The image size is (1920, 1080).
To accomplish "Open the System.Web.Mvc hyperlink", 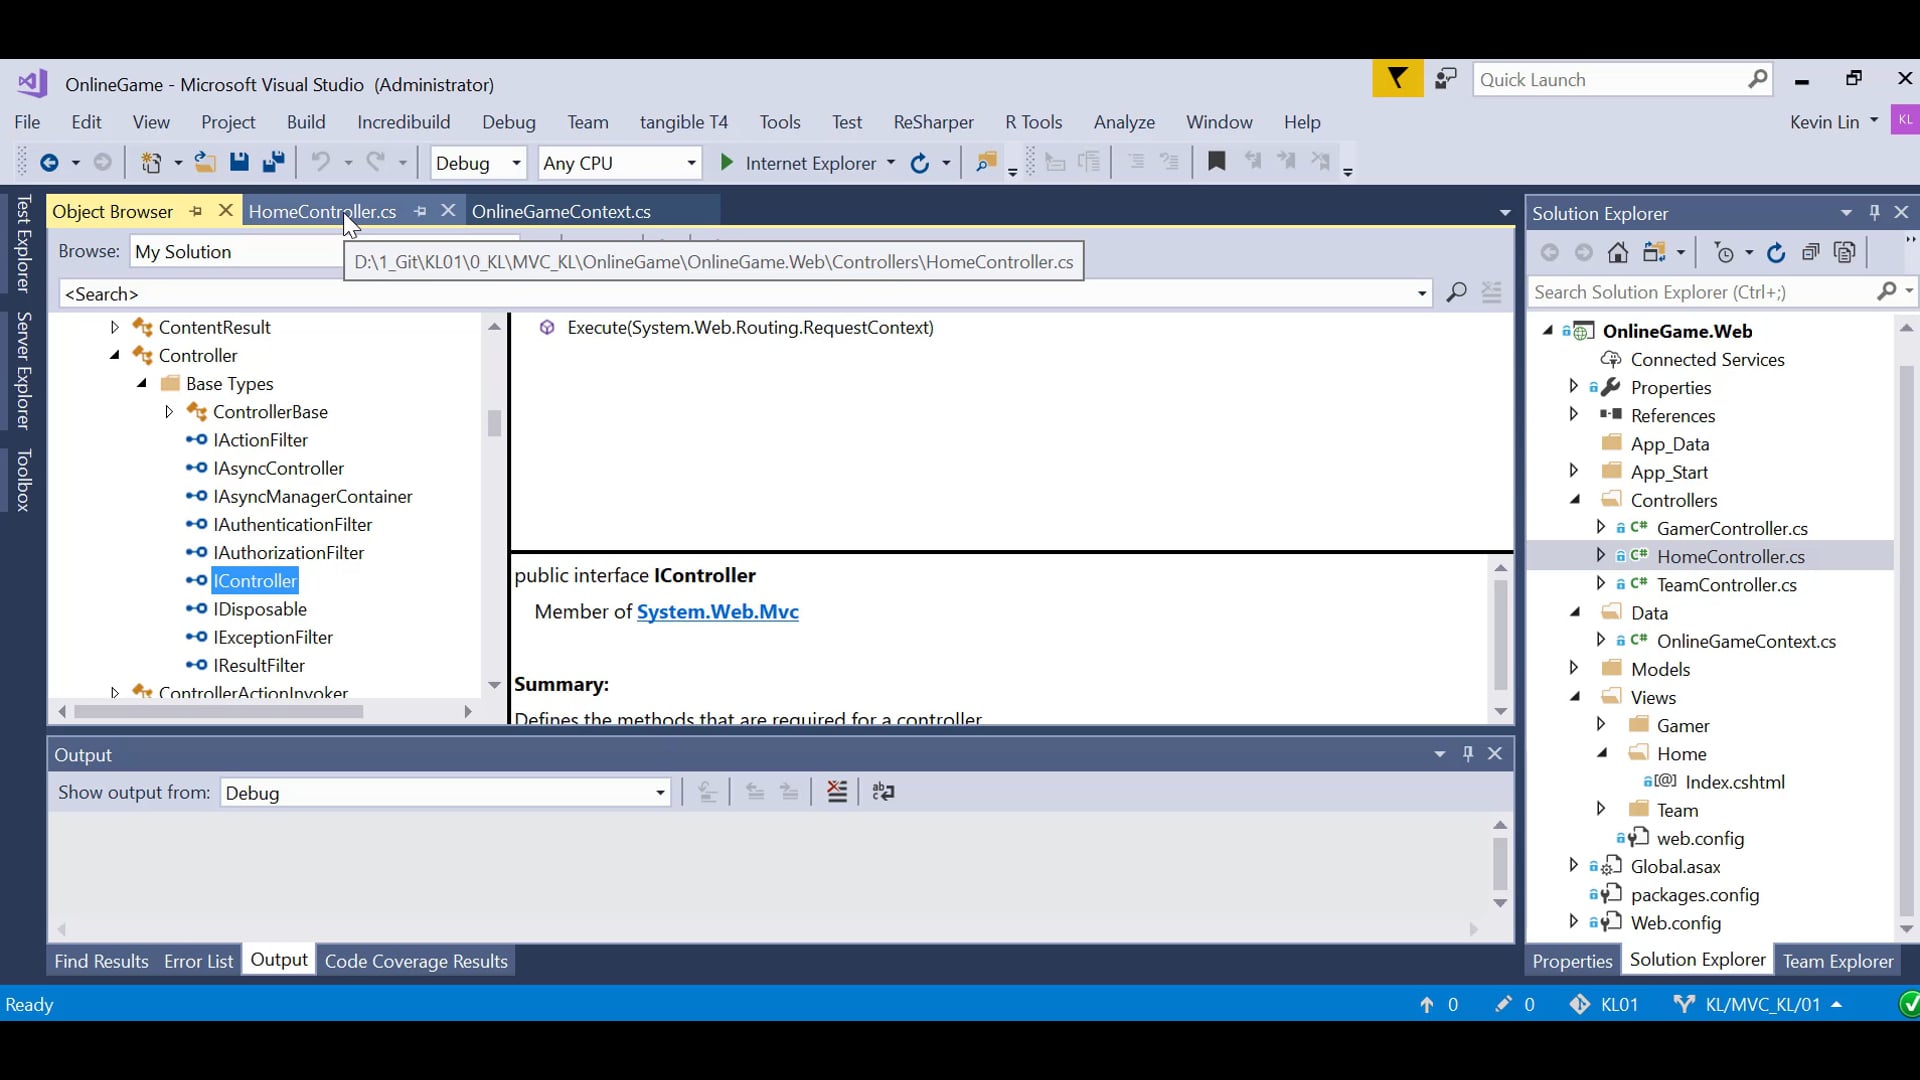I will click(718, 611).
